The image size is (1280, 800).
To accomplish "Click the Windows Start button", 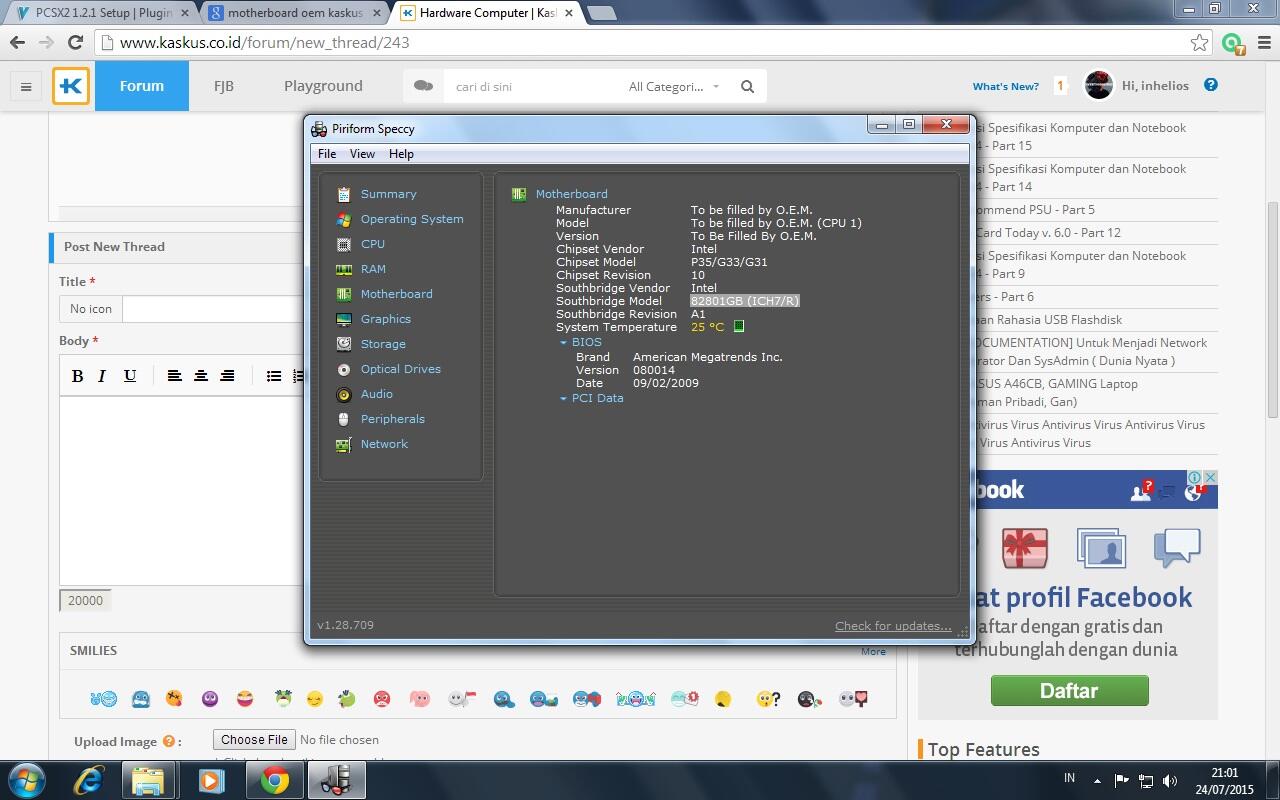I will [x=27, y=780].
